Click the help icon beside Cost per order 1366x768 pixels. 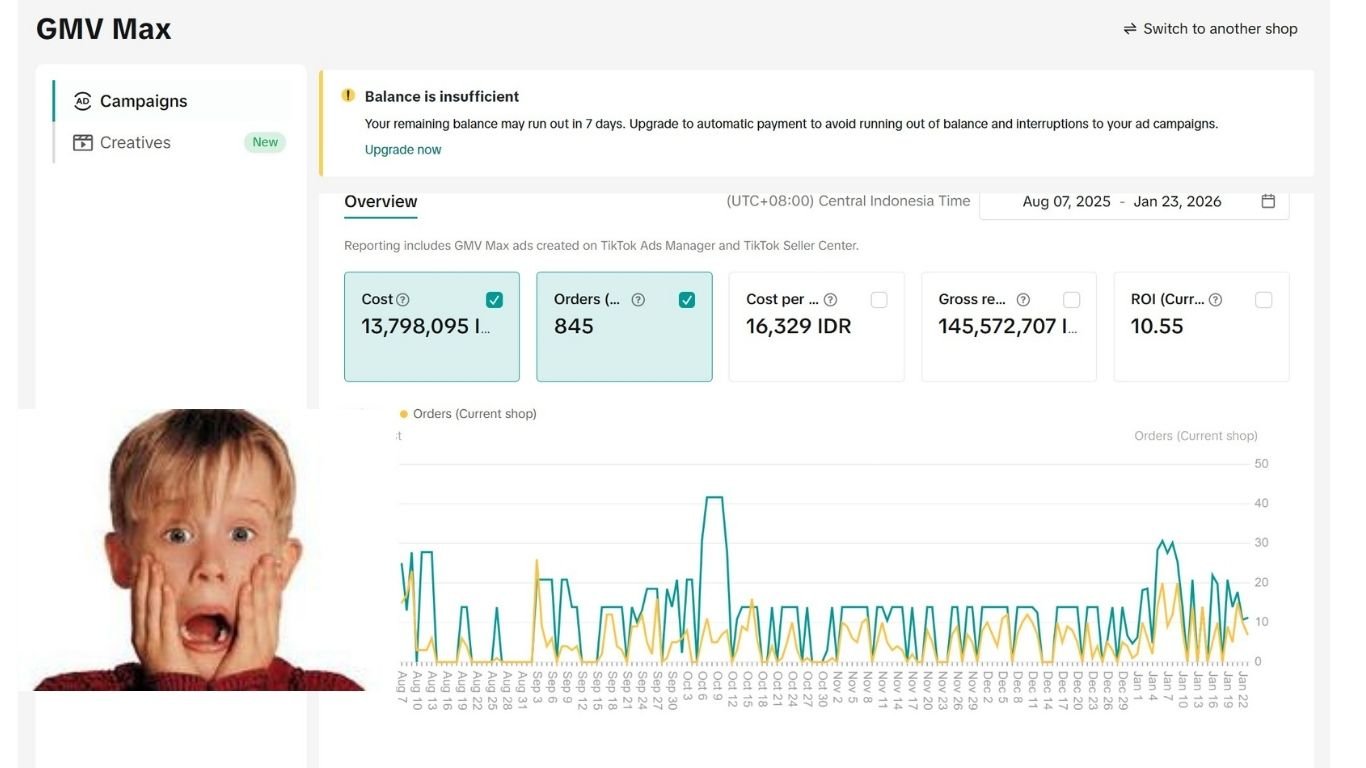(830, 300)
